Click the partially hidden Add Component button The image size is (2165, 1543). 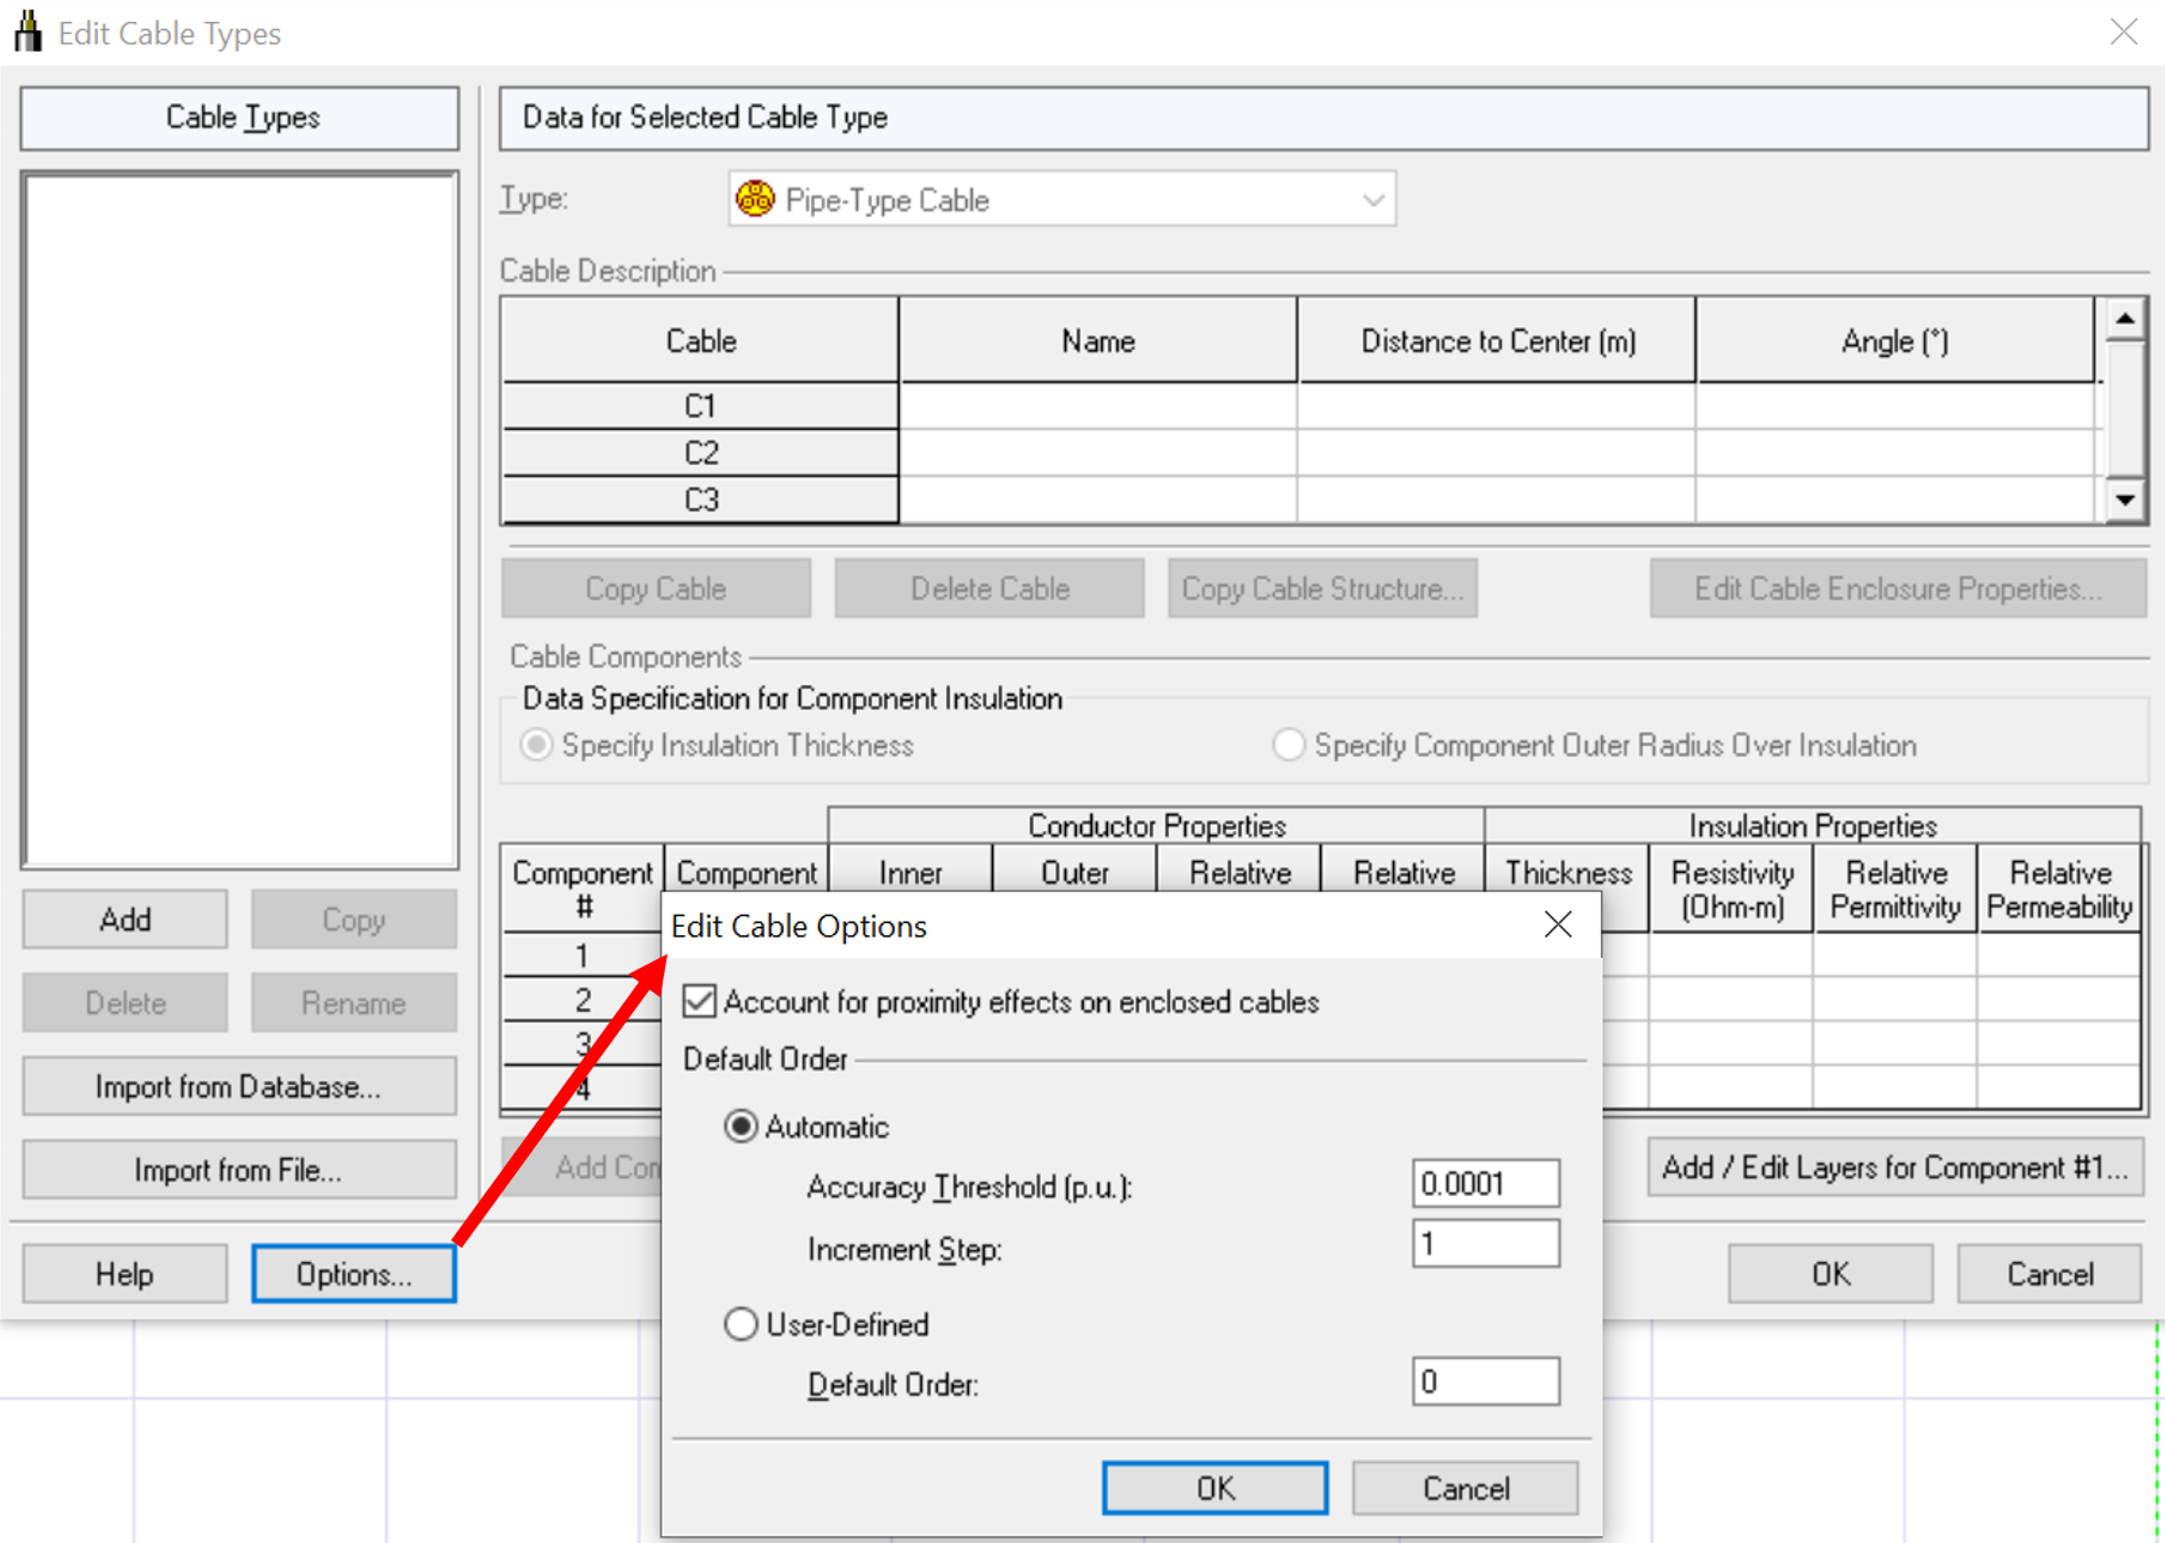point(582,1167)
